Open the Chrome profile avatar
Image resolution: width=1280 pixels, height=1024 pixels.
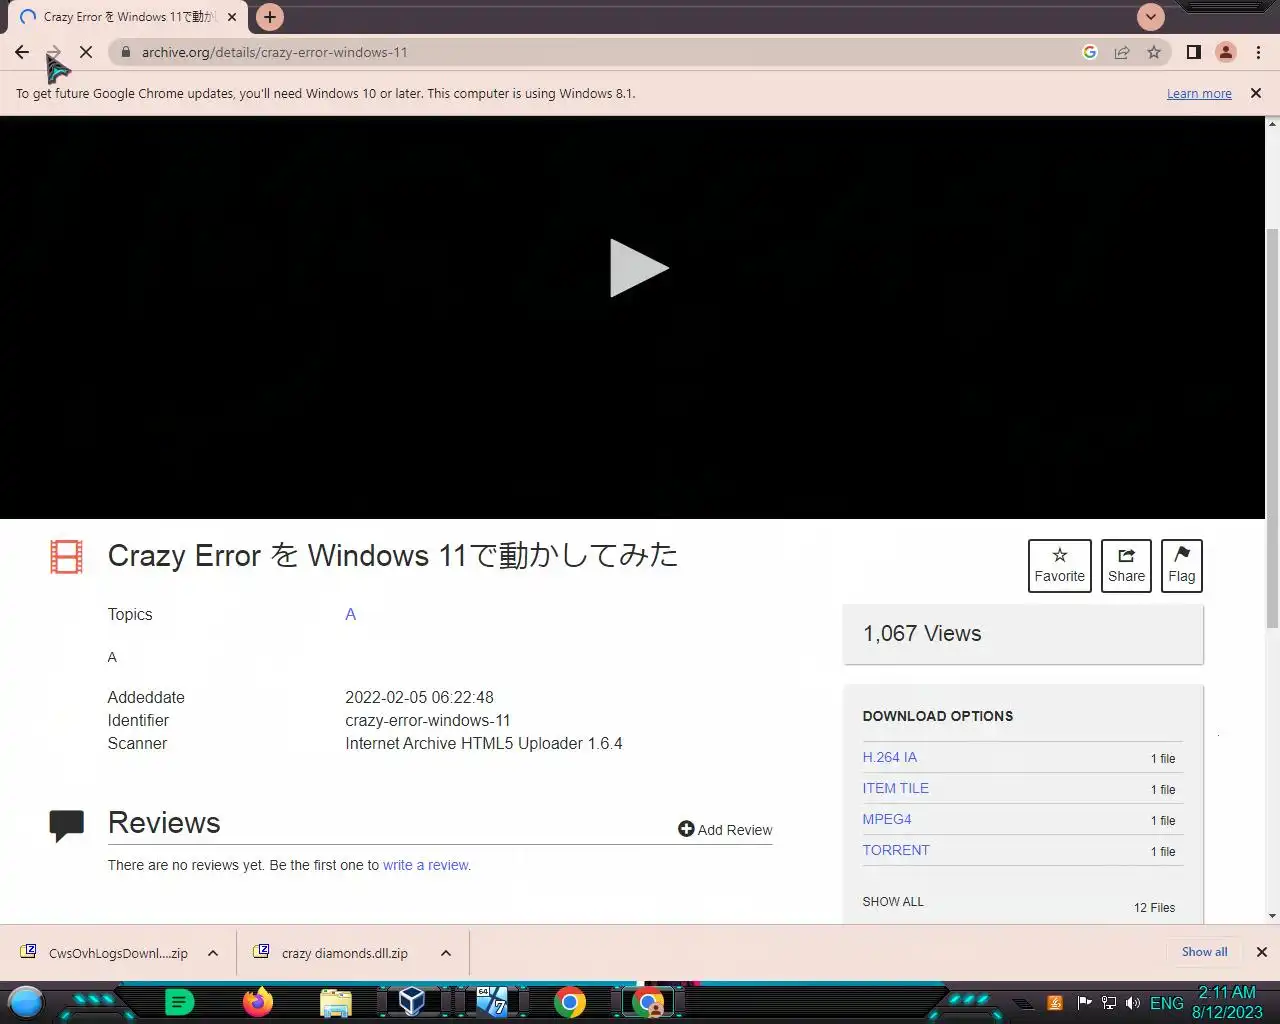point(1226,52)
